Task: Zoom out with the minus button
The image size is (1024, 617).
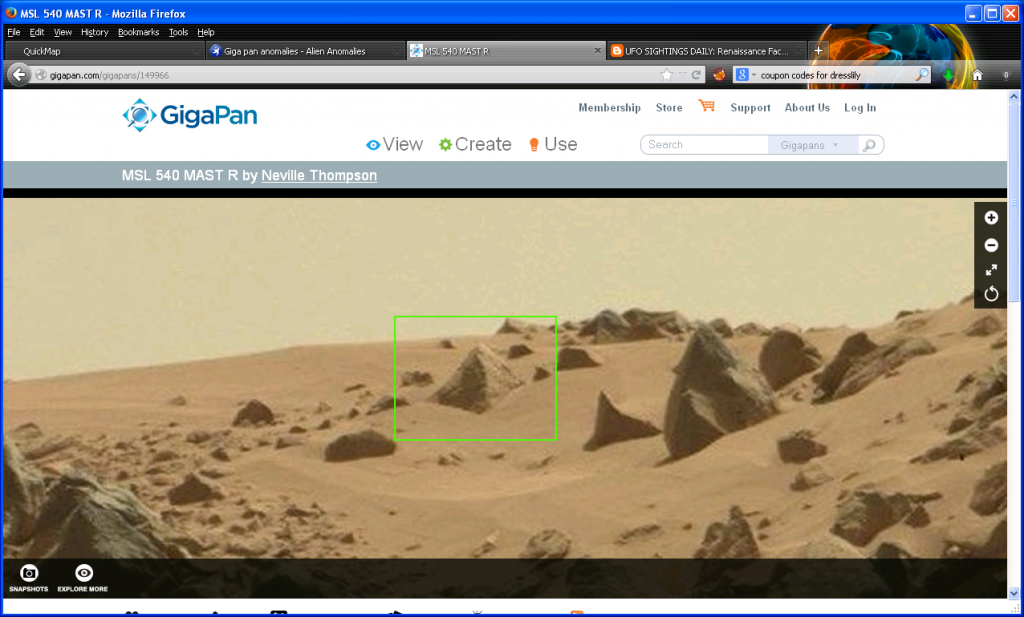Action: (991, 245)
